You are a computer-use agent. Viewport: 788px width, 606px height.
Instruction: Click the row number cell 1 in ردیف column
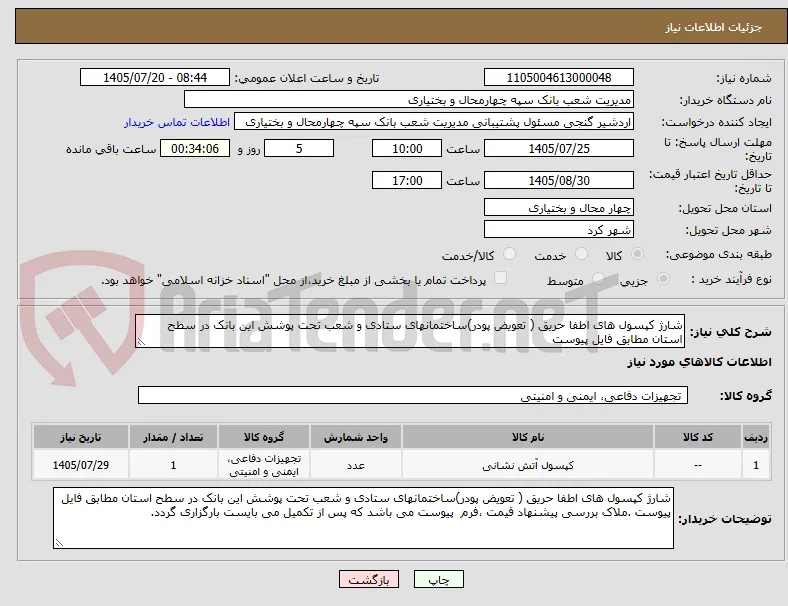tap(755, 465)
